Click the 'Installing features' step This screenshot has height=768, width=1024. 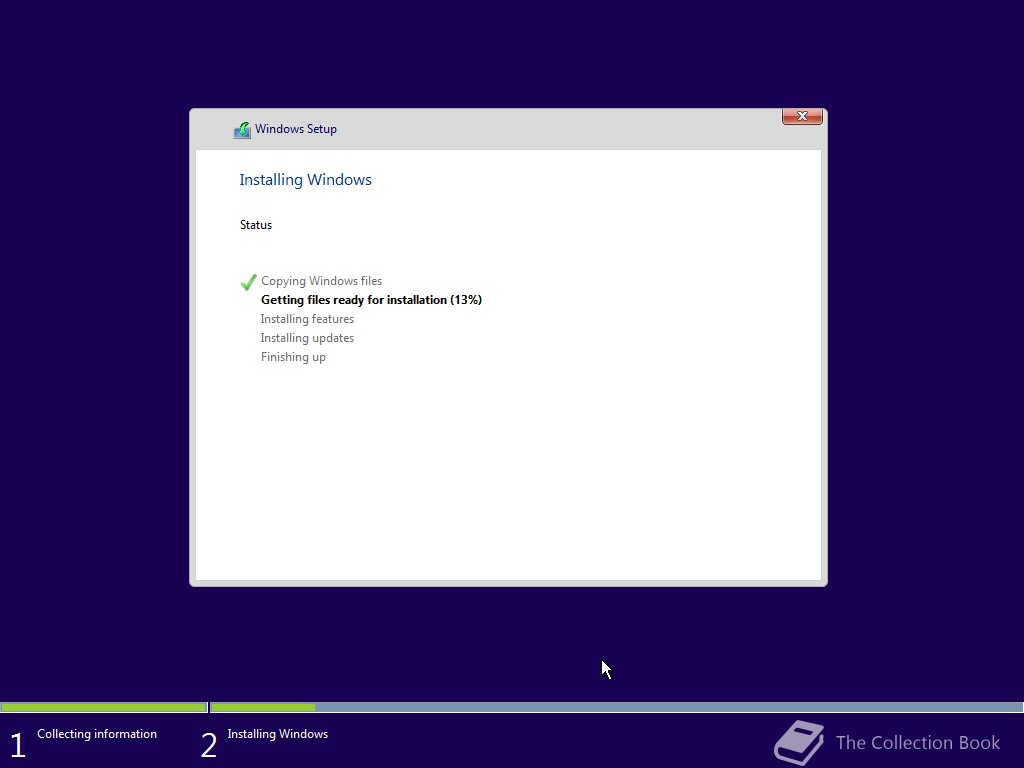point(307,319)
